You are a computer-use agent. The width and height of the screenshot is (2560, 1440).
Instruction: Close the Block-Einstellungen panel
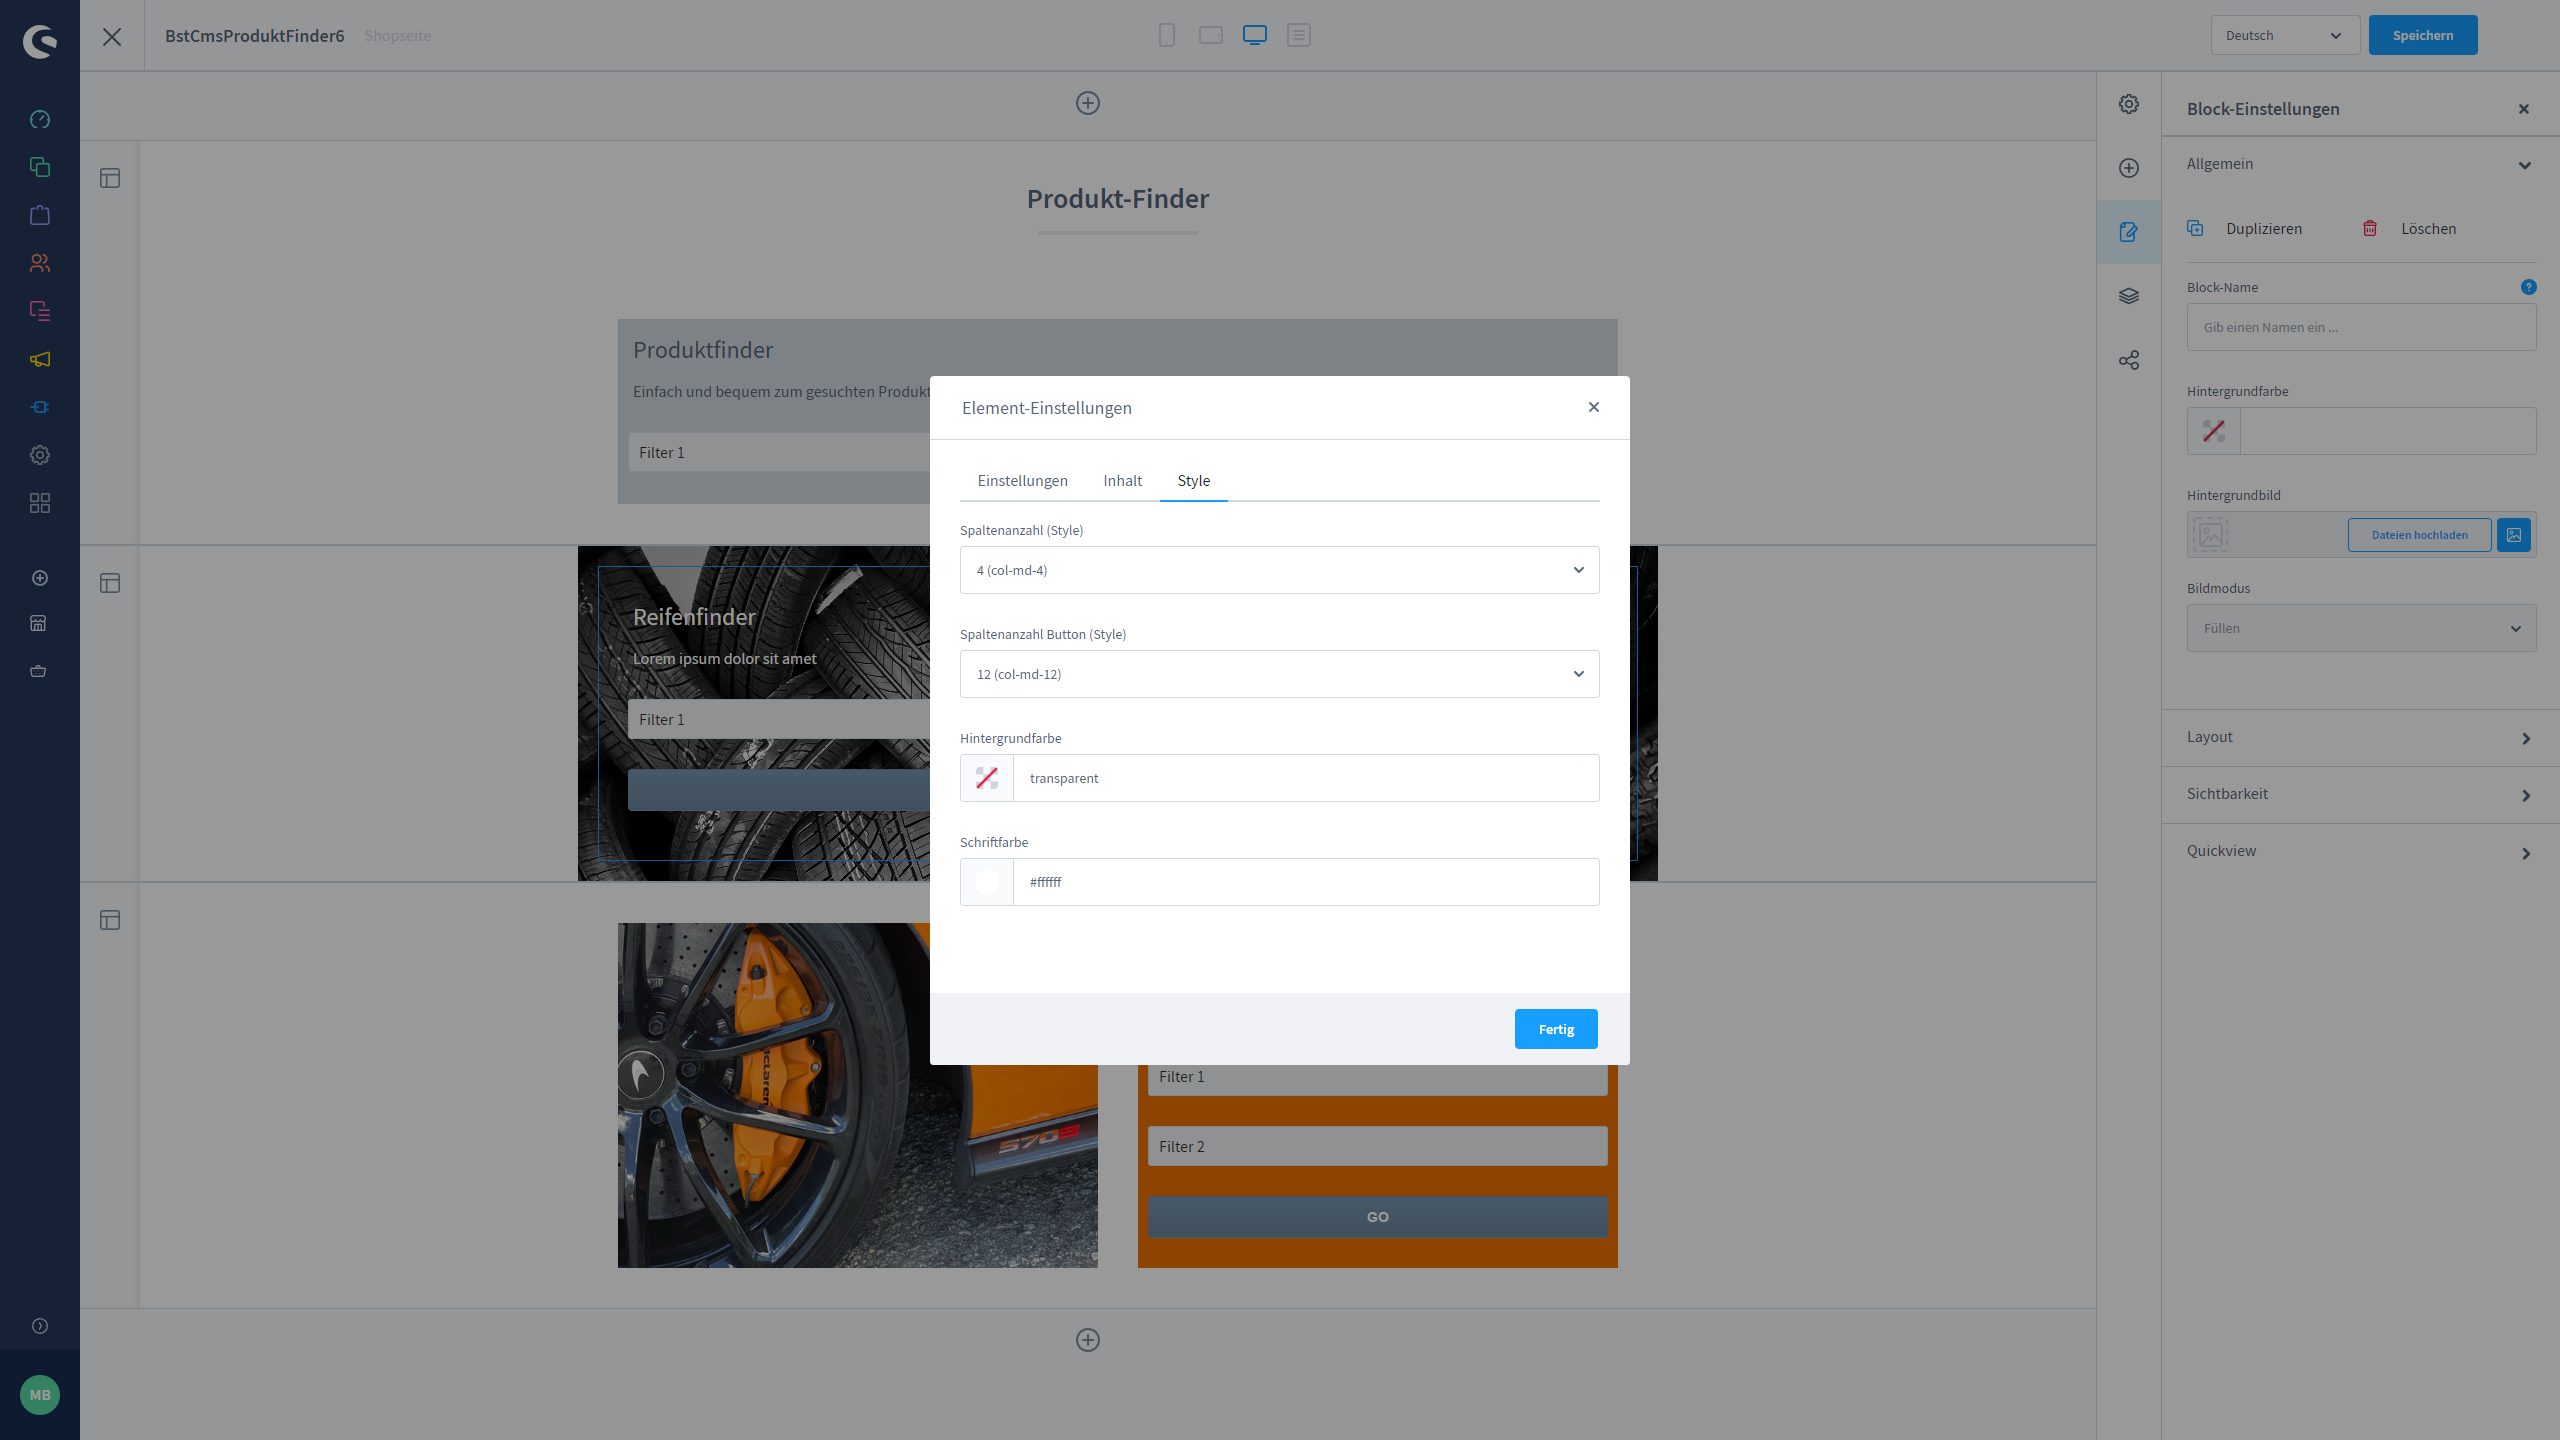(x=2524, y=109)
